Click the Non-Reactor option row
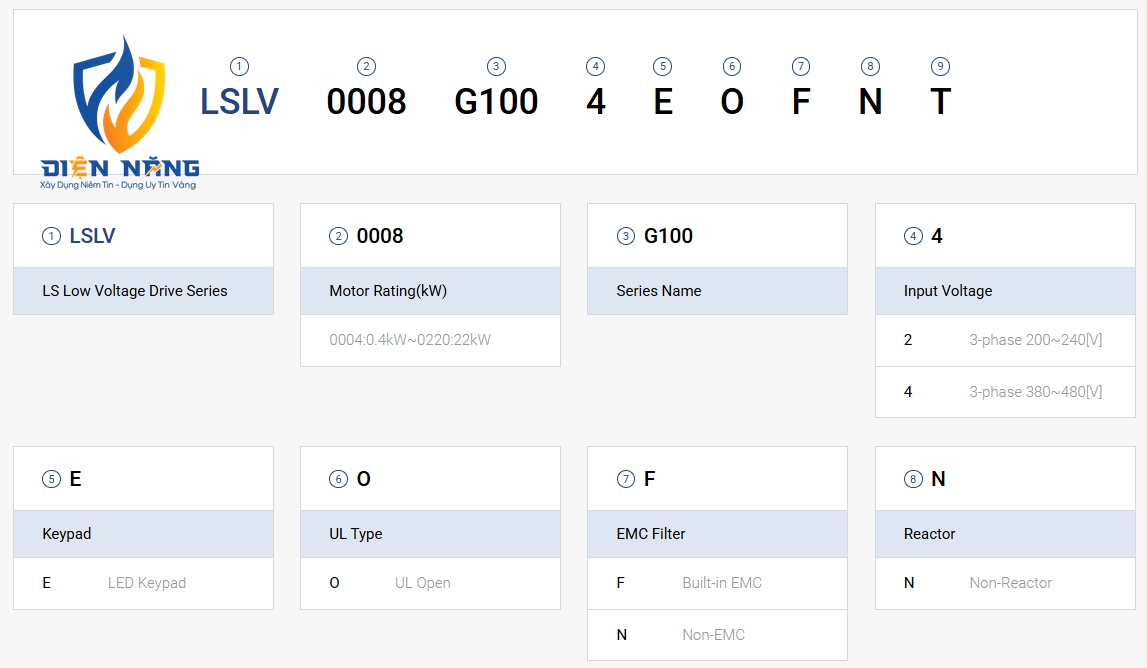 click(x=1005, y=583)
